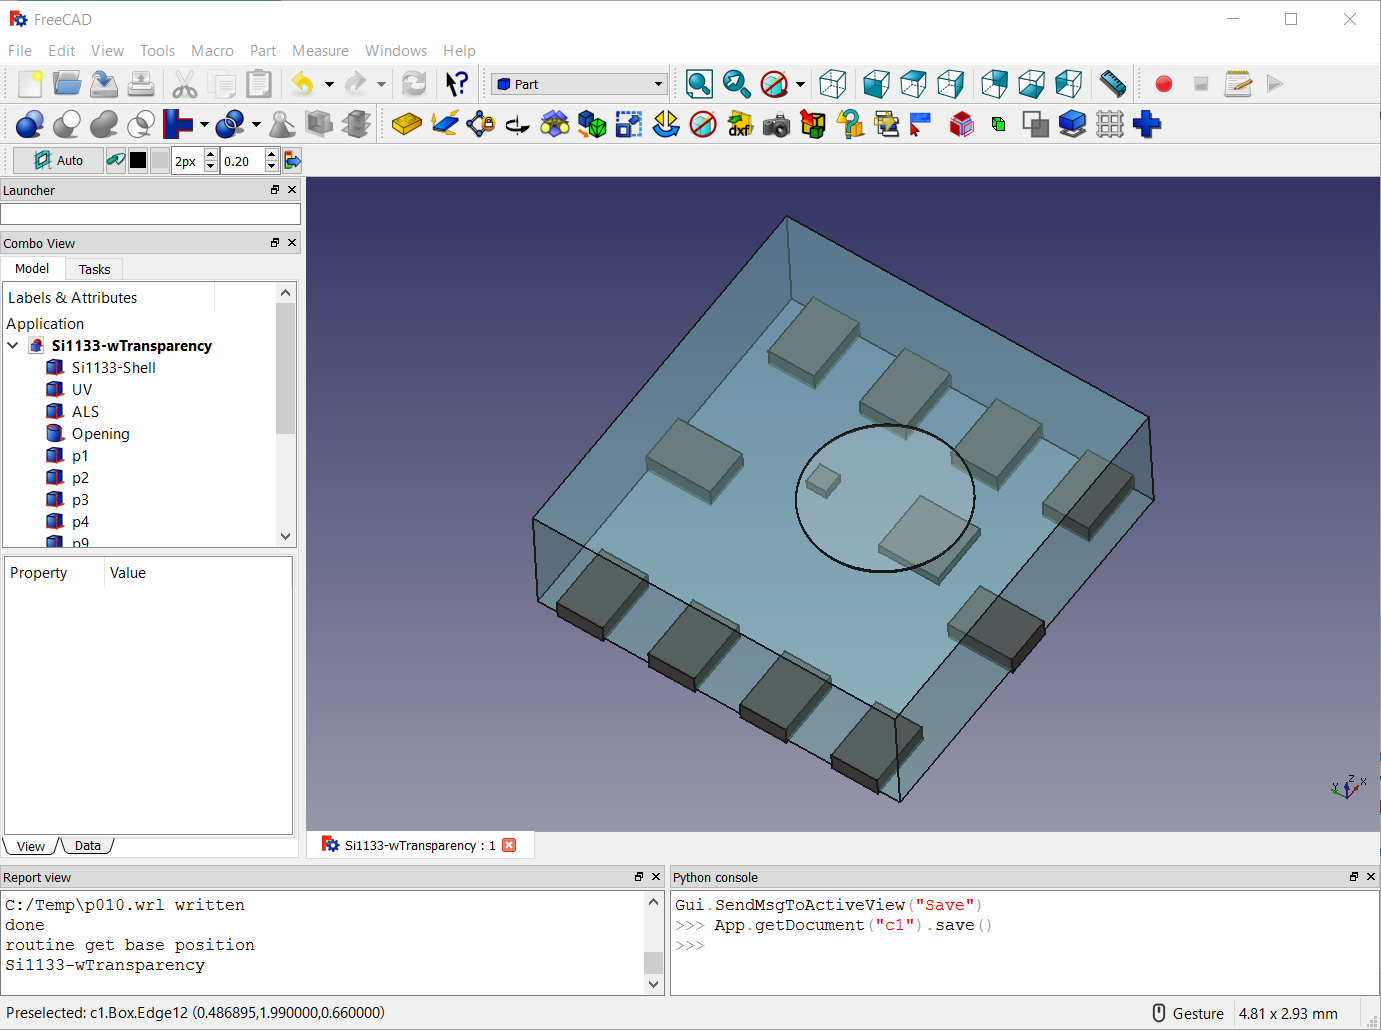
Task: Open the Windows menu
Action: pyautogui.click(x=396, y=51)
